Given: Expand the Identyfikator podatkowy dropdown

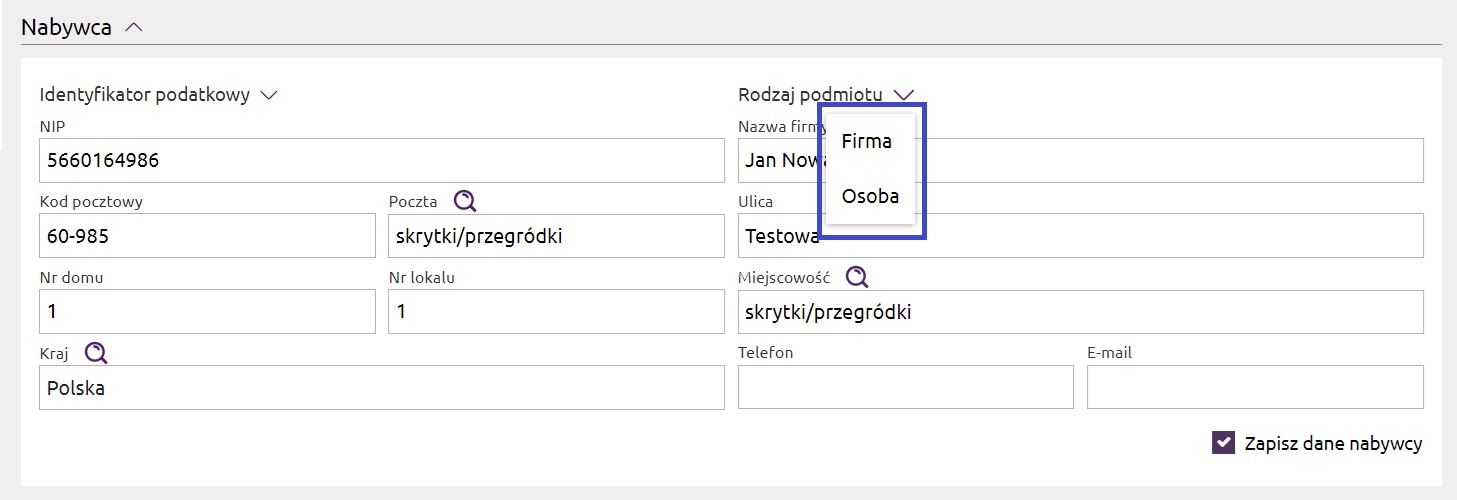Looking at the screenshot, I should [x=268, y=95].
